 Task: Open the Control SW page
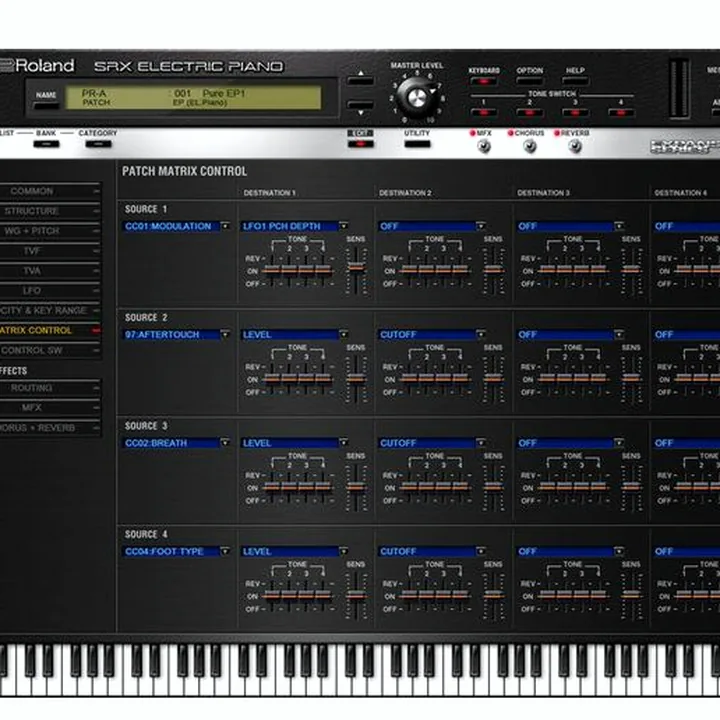click(50, 350)
